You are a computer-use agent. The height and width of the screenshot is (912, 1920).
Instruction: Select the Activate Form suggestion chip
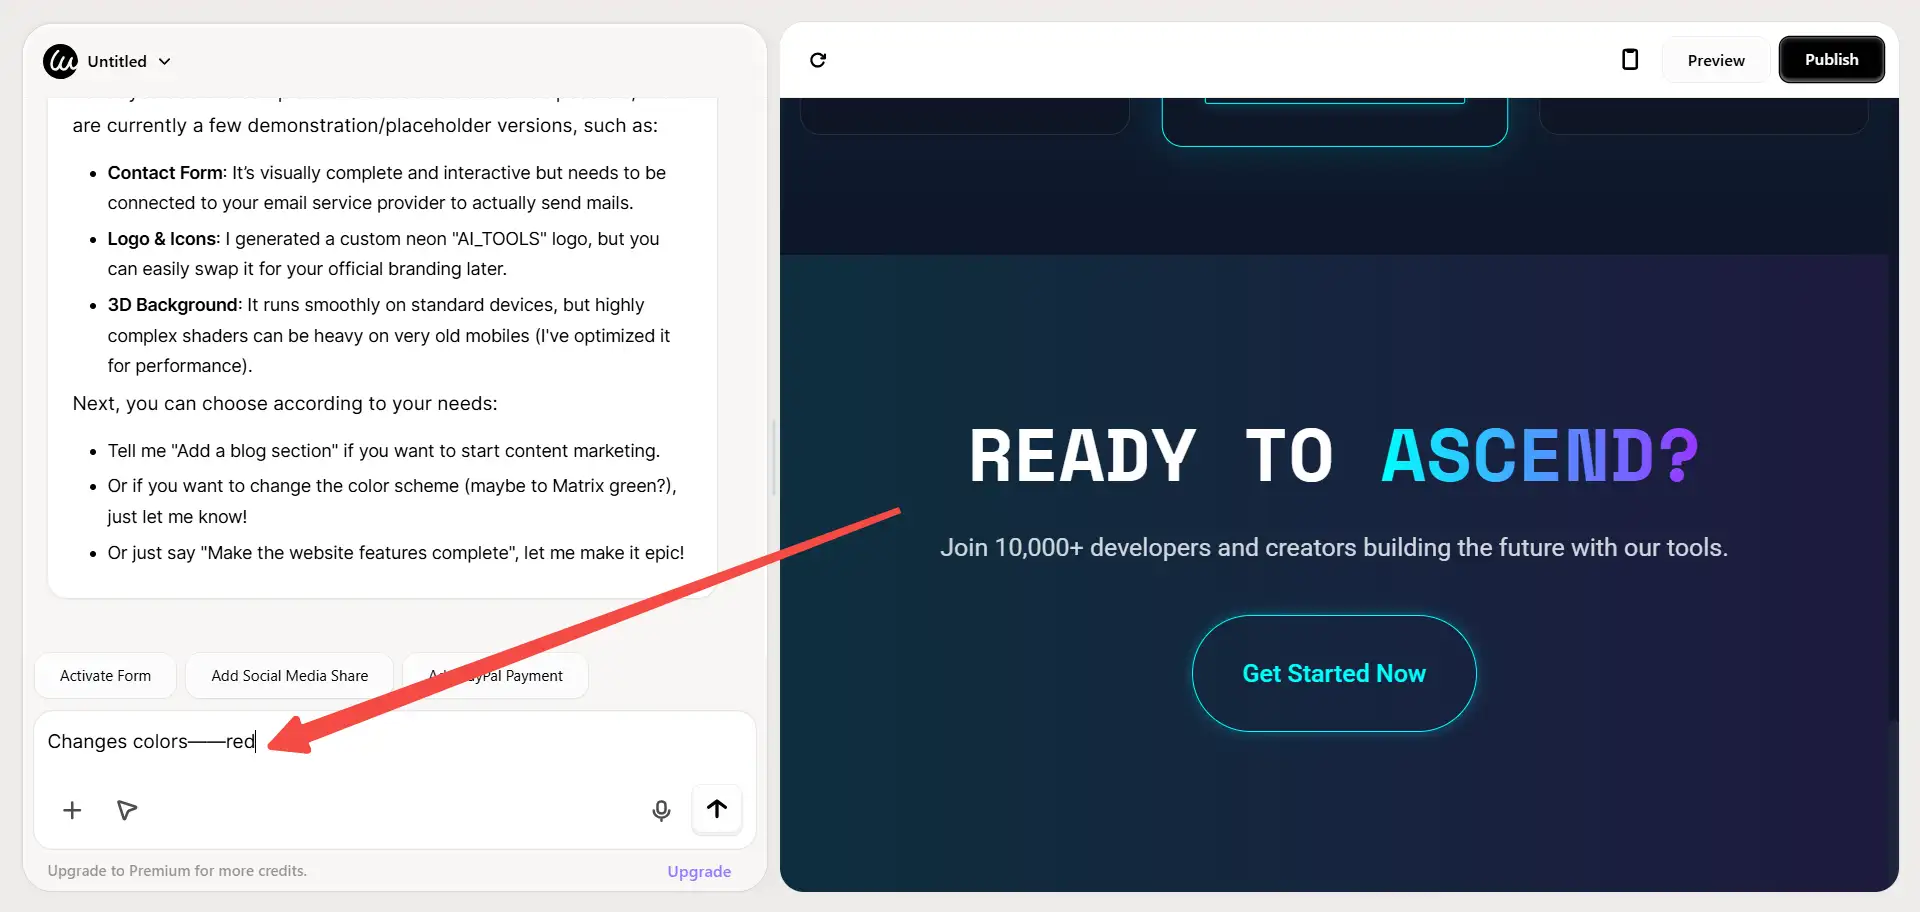tap(105, 676)
